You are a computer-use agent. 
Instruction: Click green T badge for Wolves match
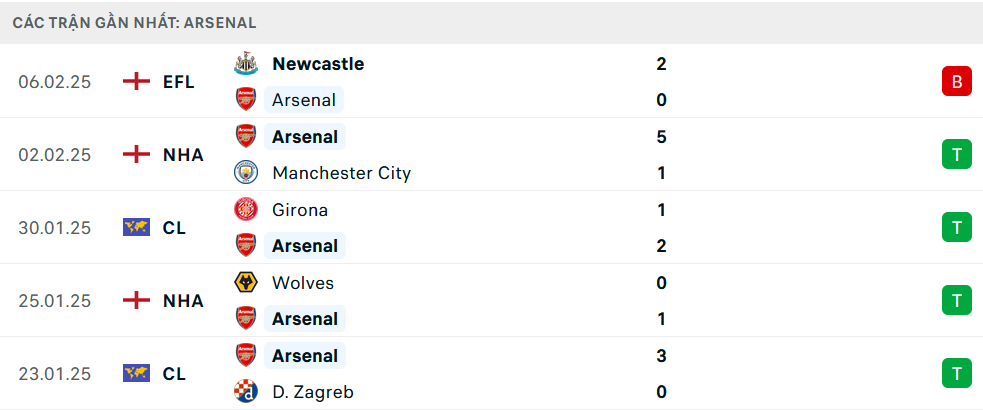click(956, 301)
